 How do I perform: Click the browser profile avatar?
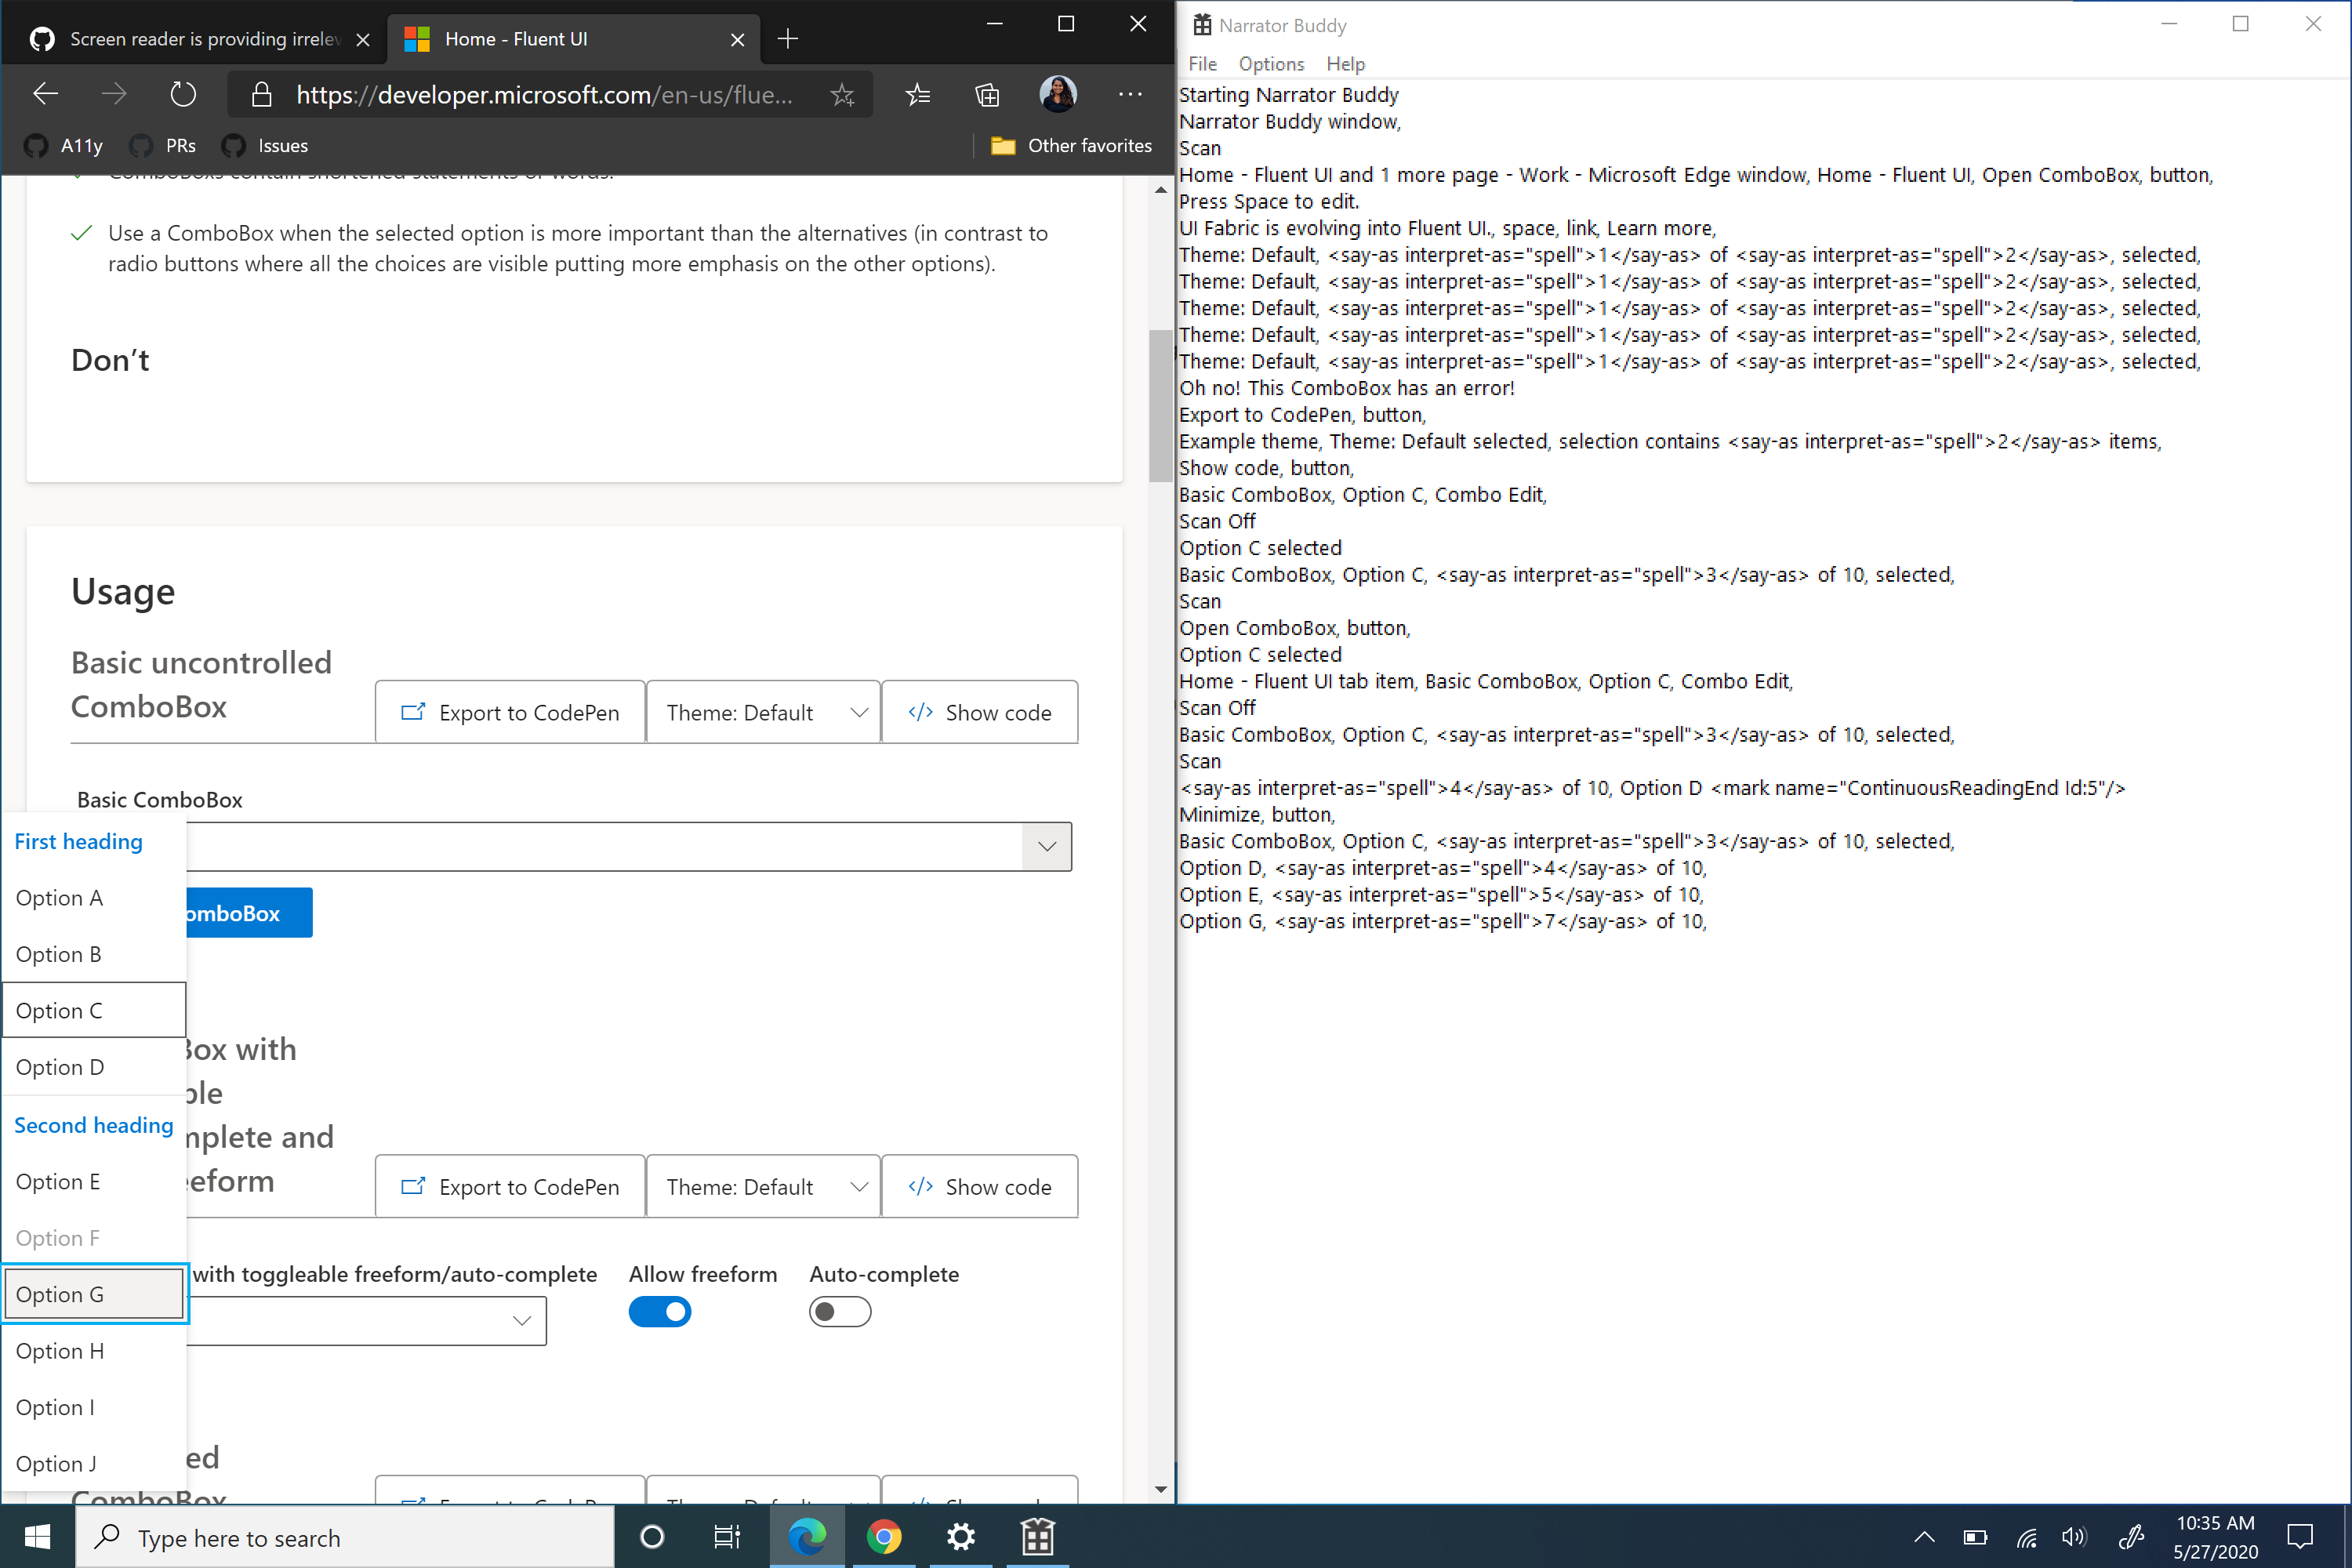(x=1058, y=94)
